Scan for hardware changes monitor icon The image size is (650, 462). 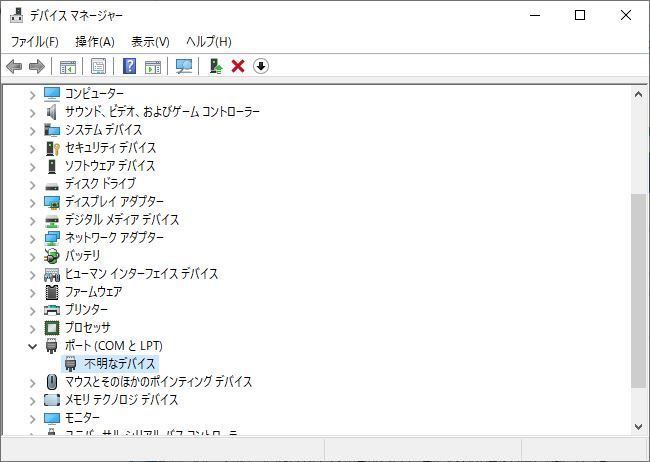click(184, 66)
